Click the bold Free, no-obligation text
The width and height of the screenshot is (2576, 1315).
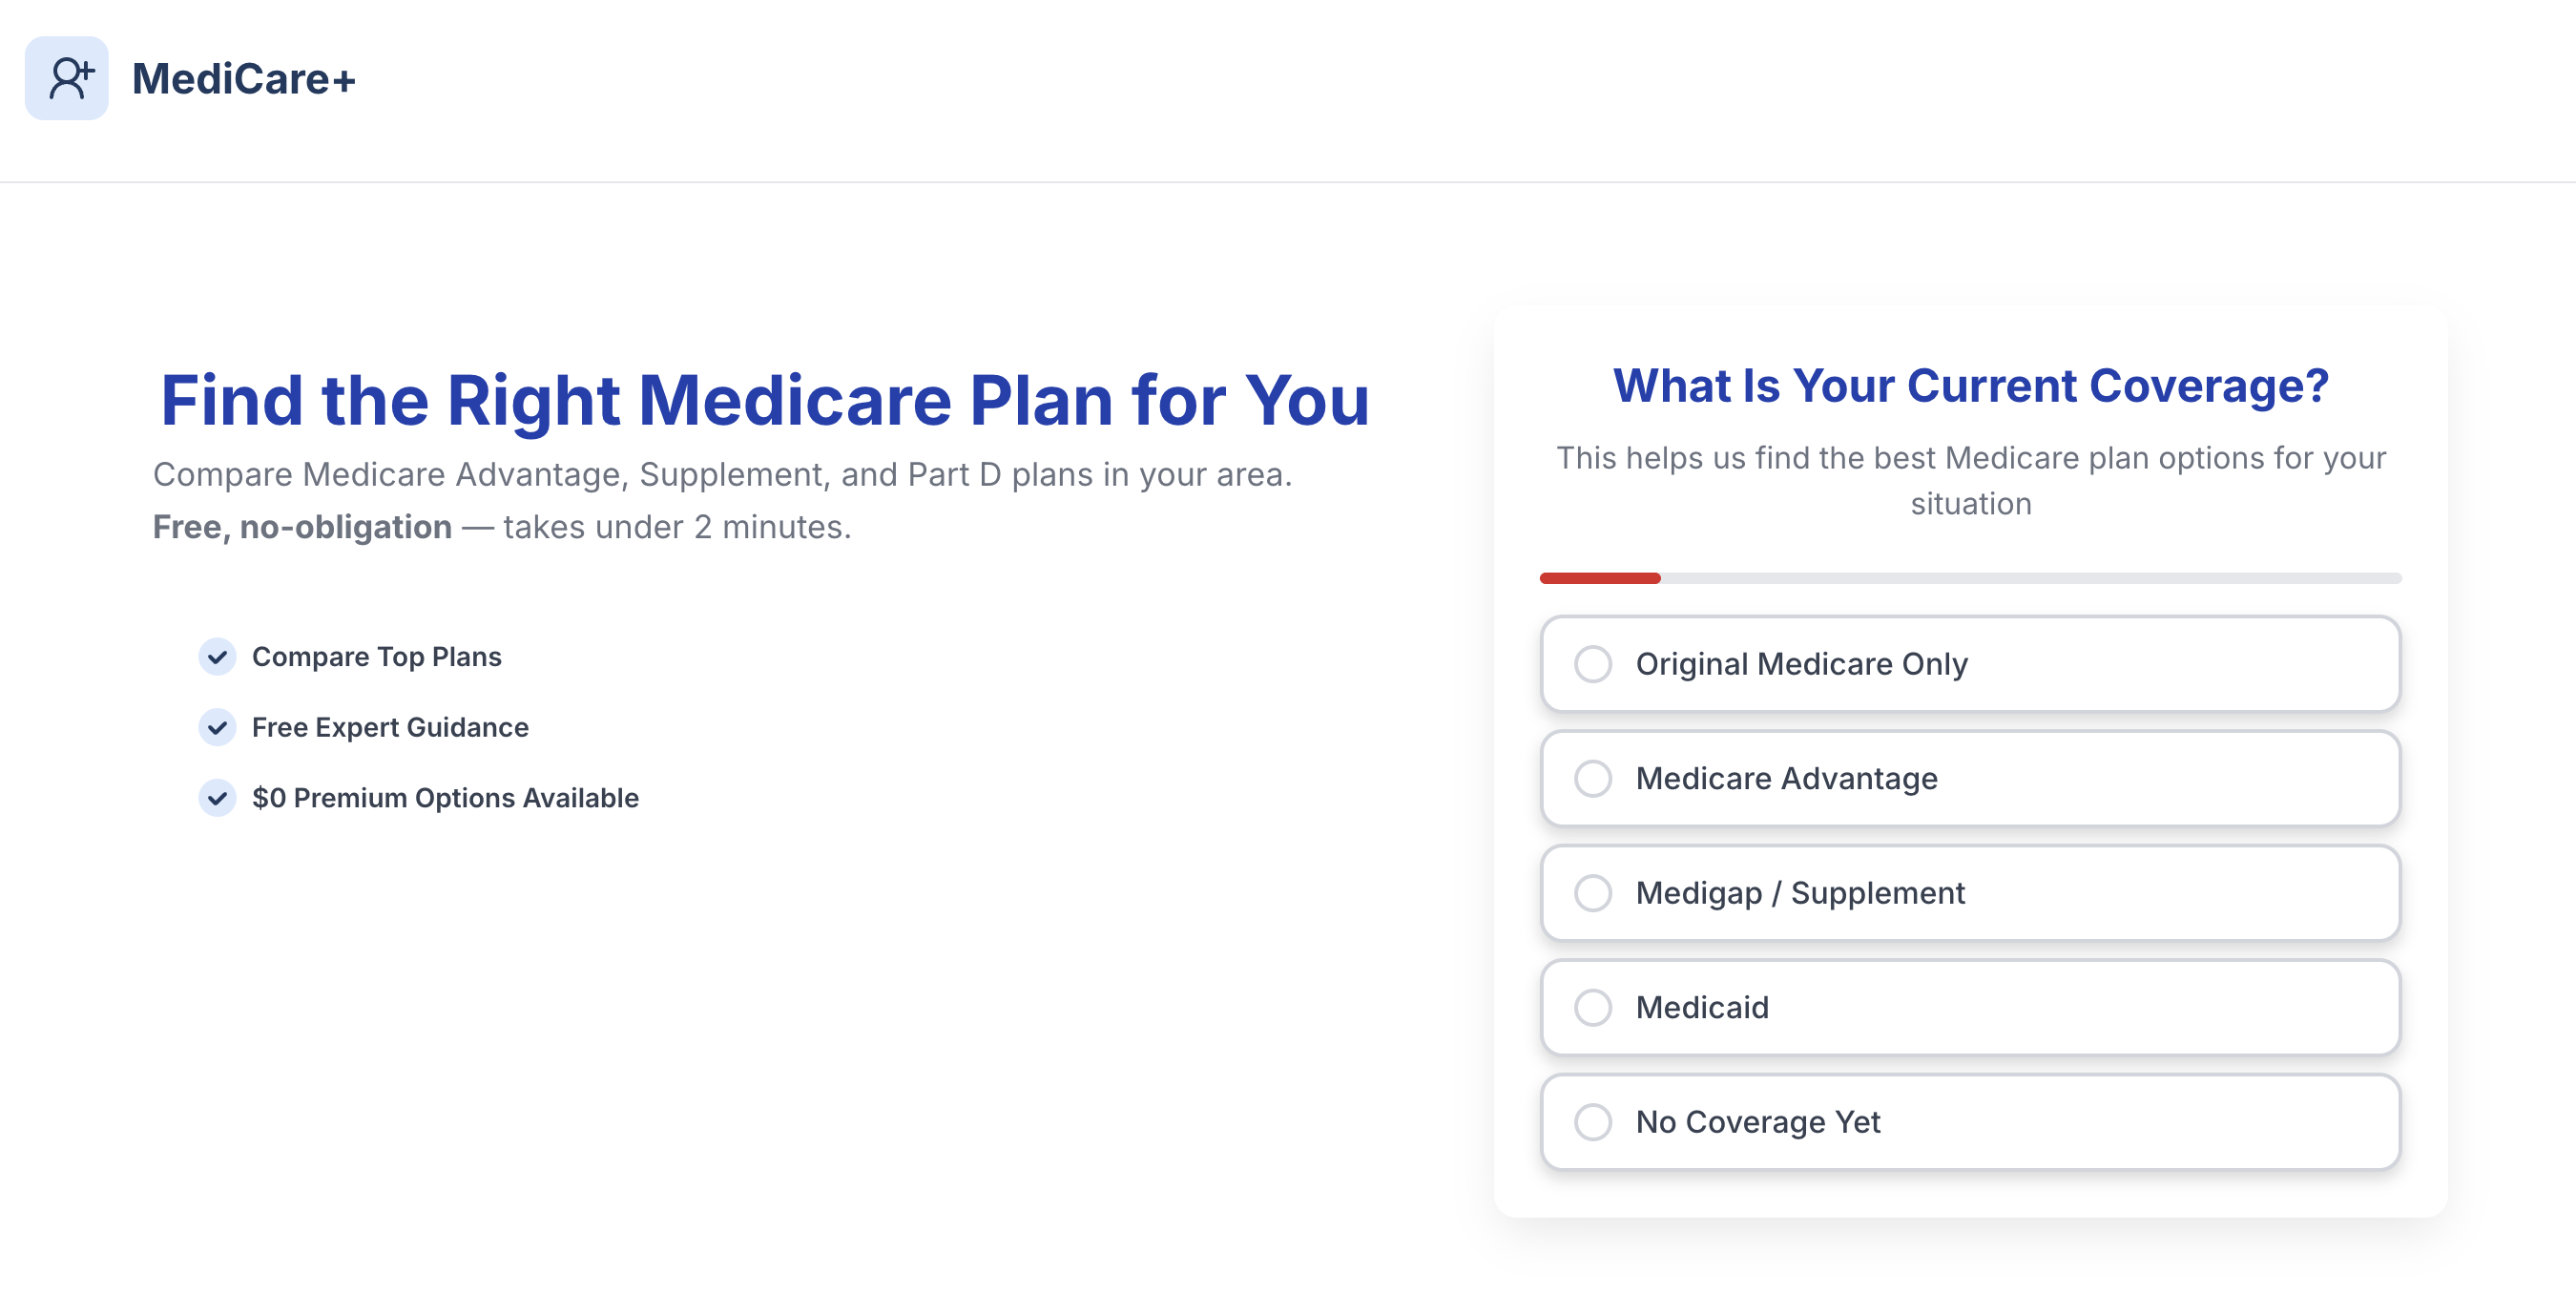[302, 527]
